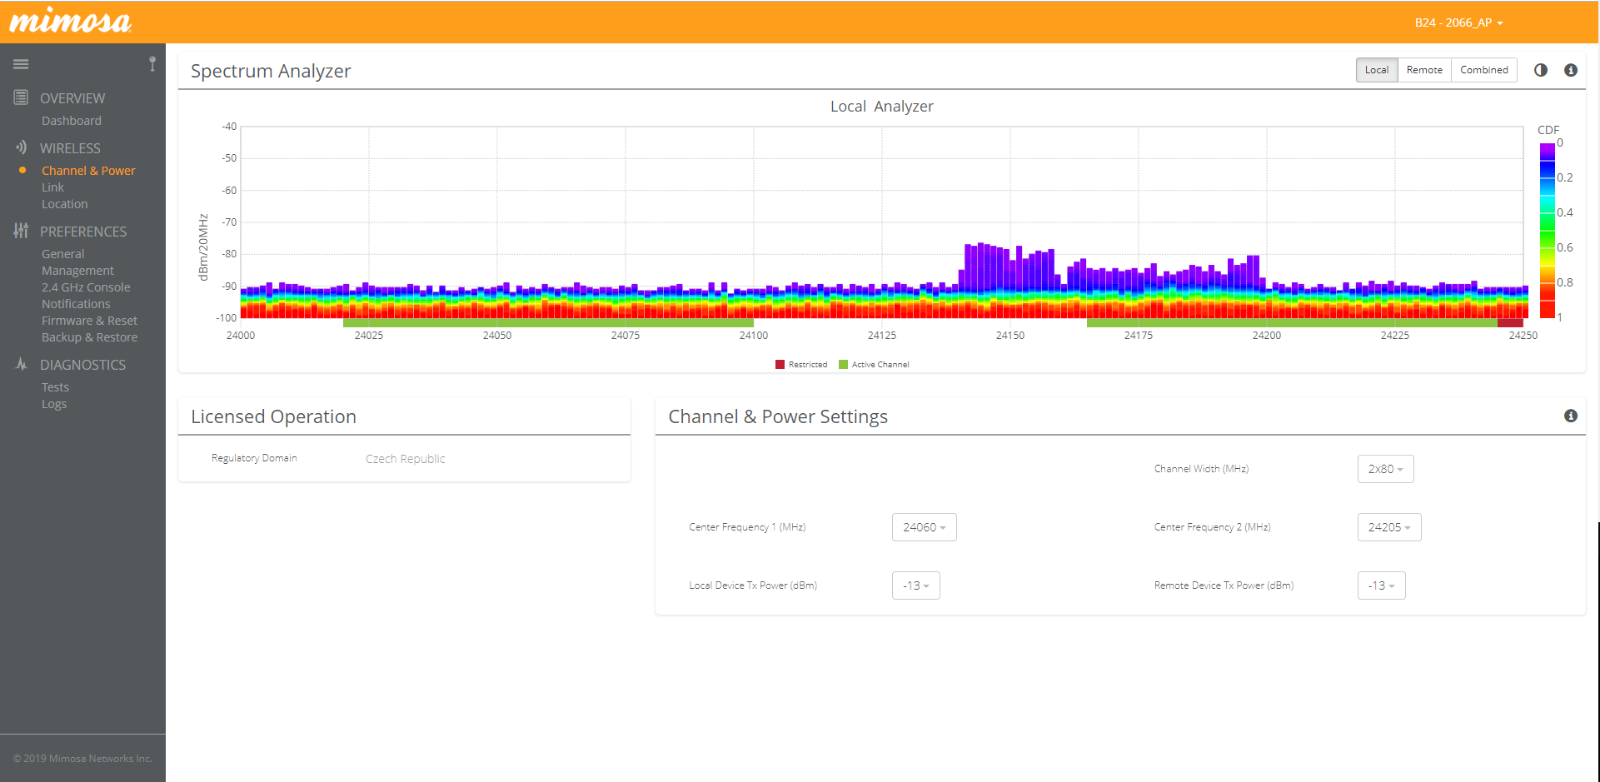1600x782 pixels.
Task: Open the Channel & Power page
Action: [x=88, y=171]
